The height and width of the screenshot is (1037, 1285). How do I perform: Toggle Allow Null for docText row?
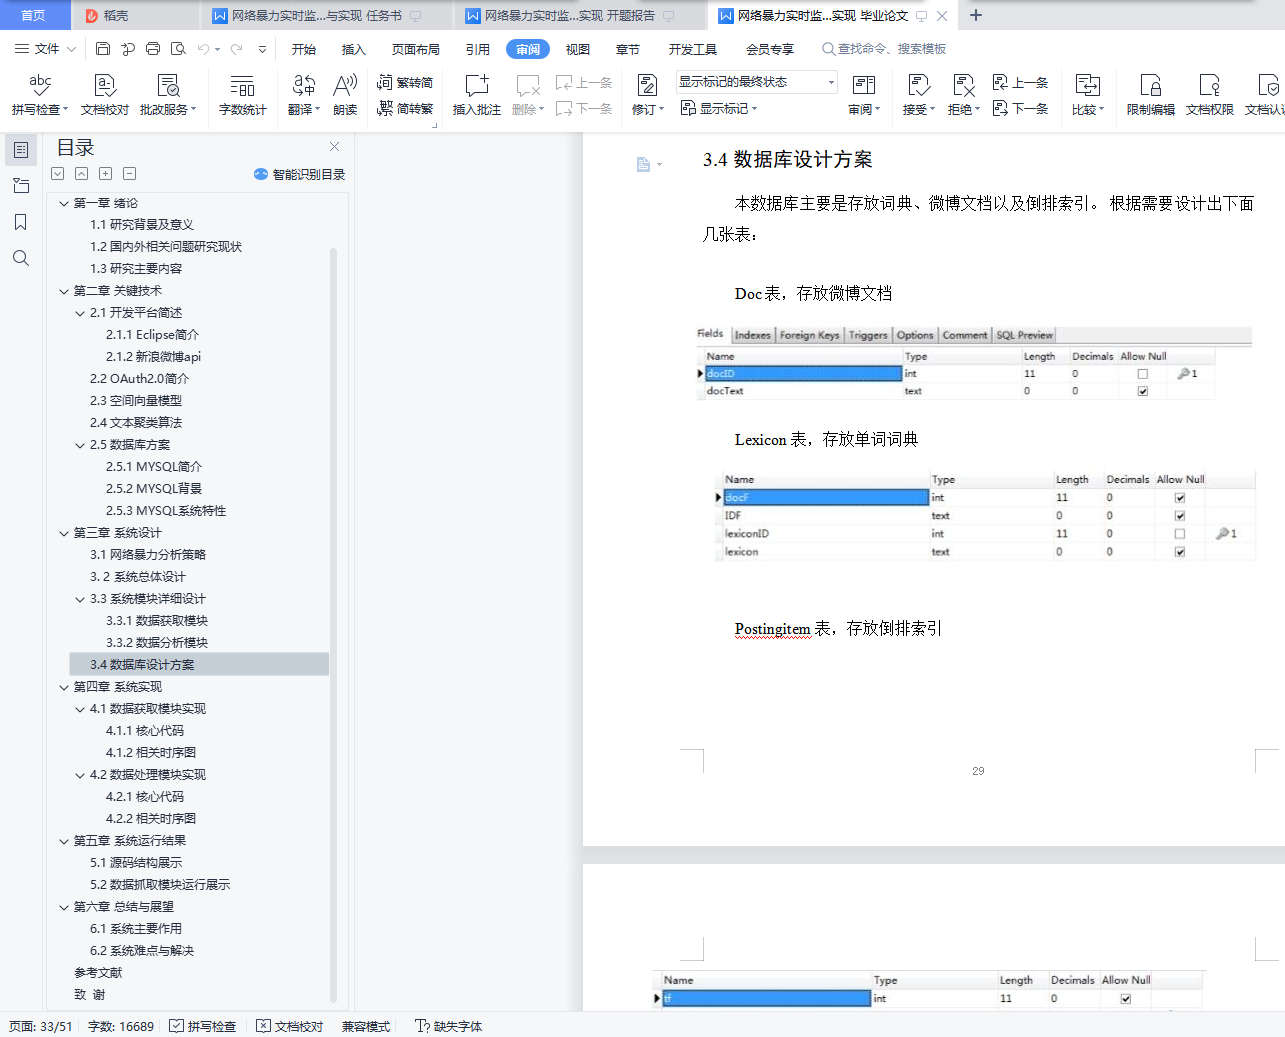[x=1142, y=391]
